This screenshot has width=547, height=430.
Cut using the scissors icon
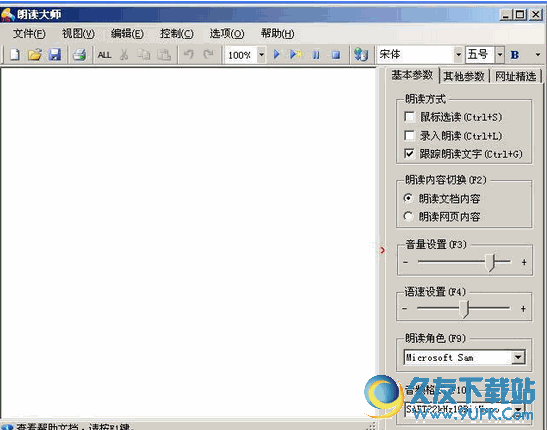click(x=124, y=55)
